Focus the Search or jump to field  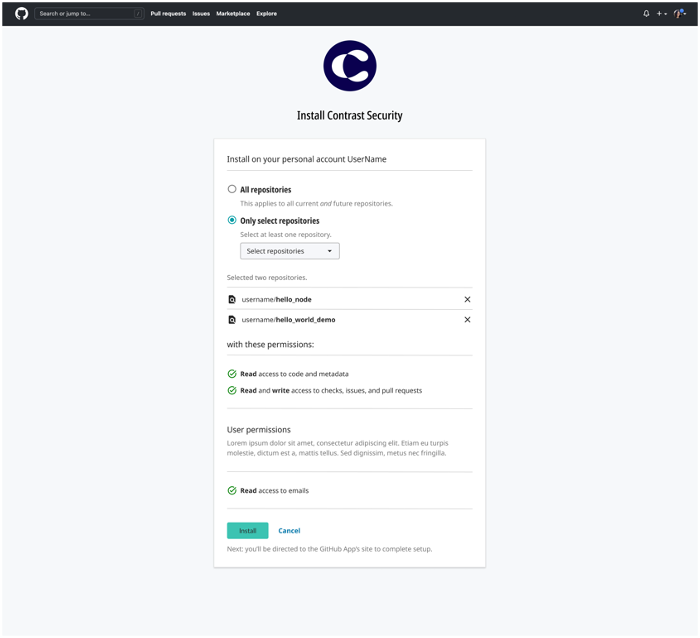[89, 13]
